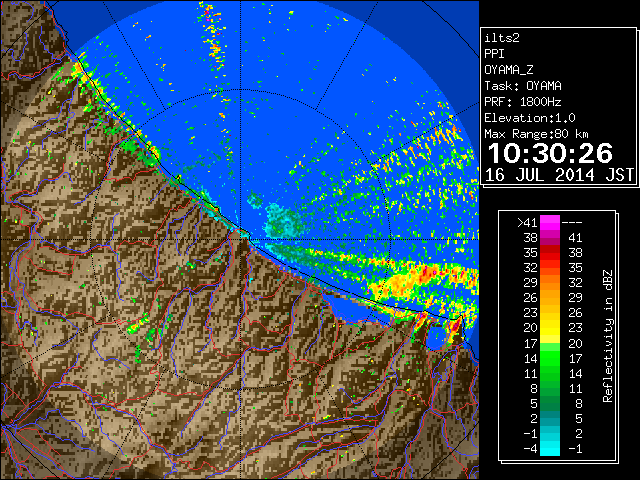Click the 'Elevation:1.0' text
Screen dimensions: 640x480
pyautogui.click(x=530, y=118)
